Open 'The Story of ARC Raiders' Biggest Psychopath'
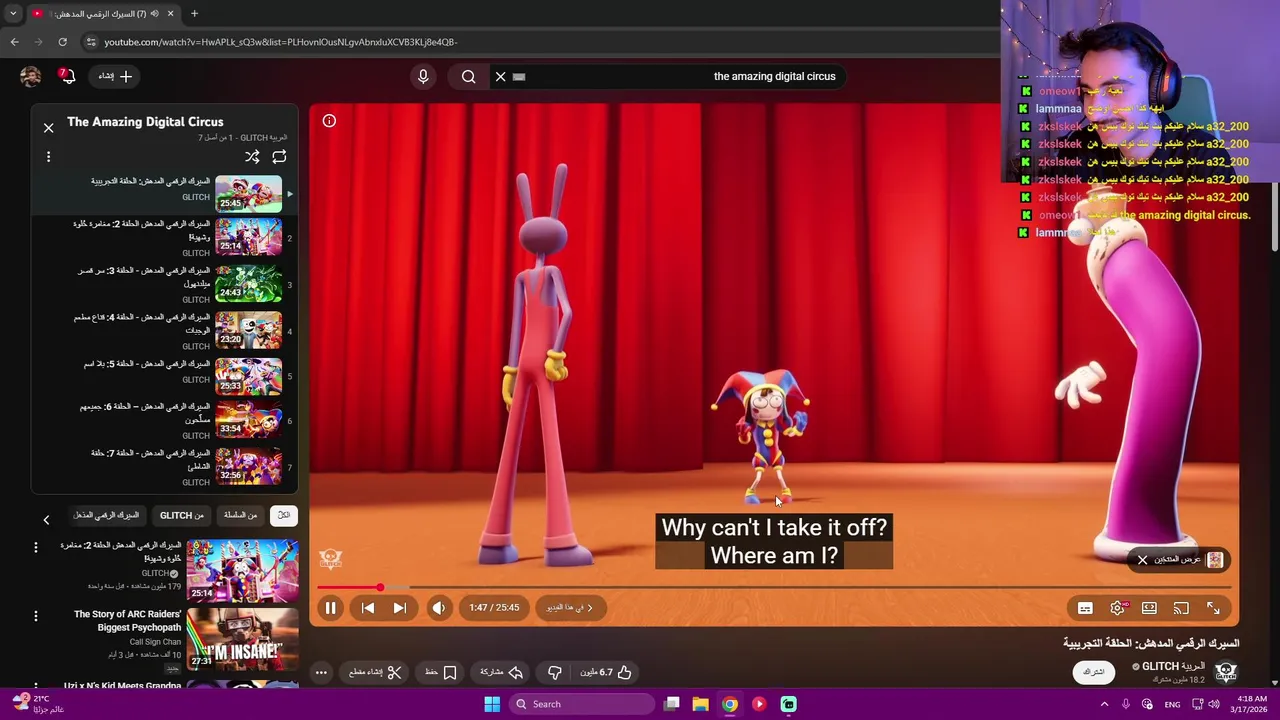This screenshot has width=1280, height=720. [128, 621]
